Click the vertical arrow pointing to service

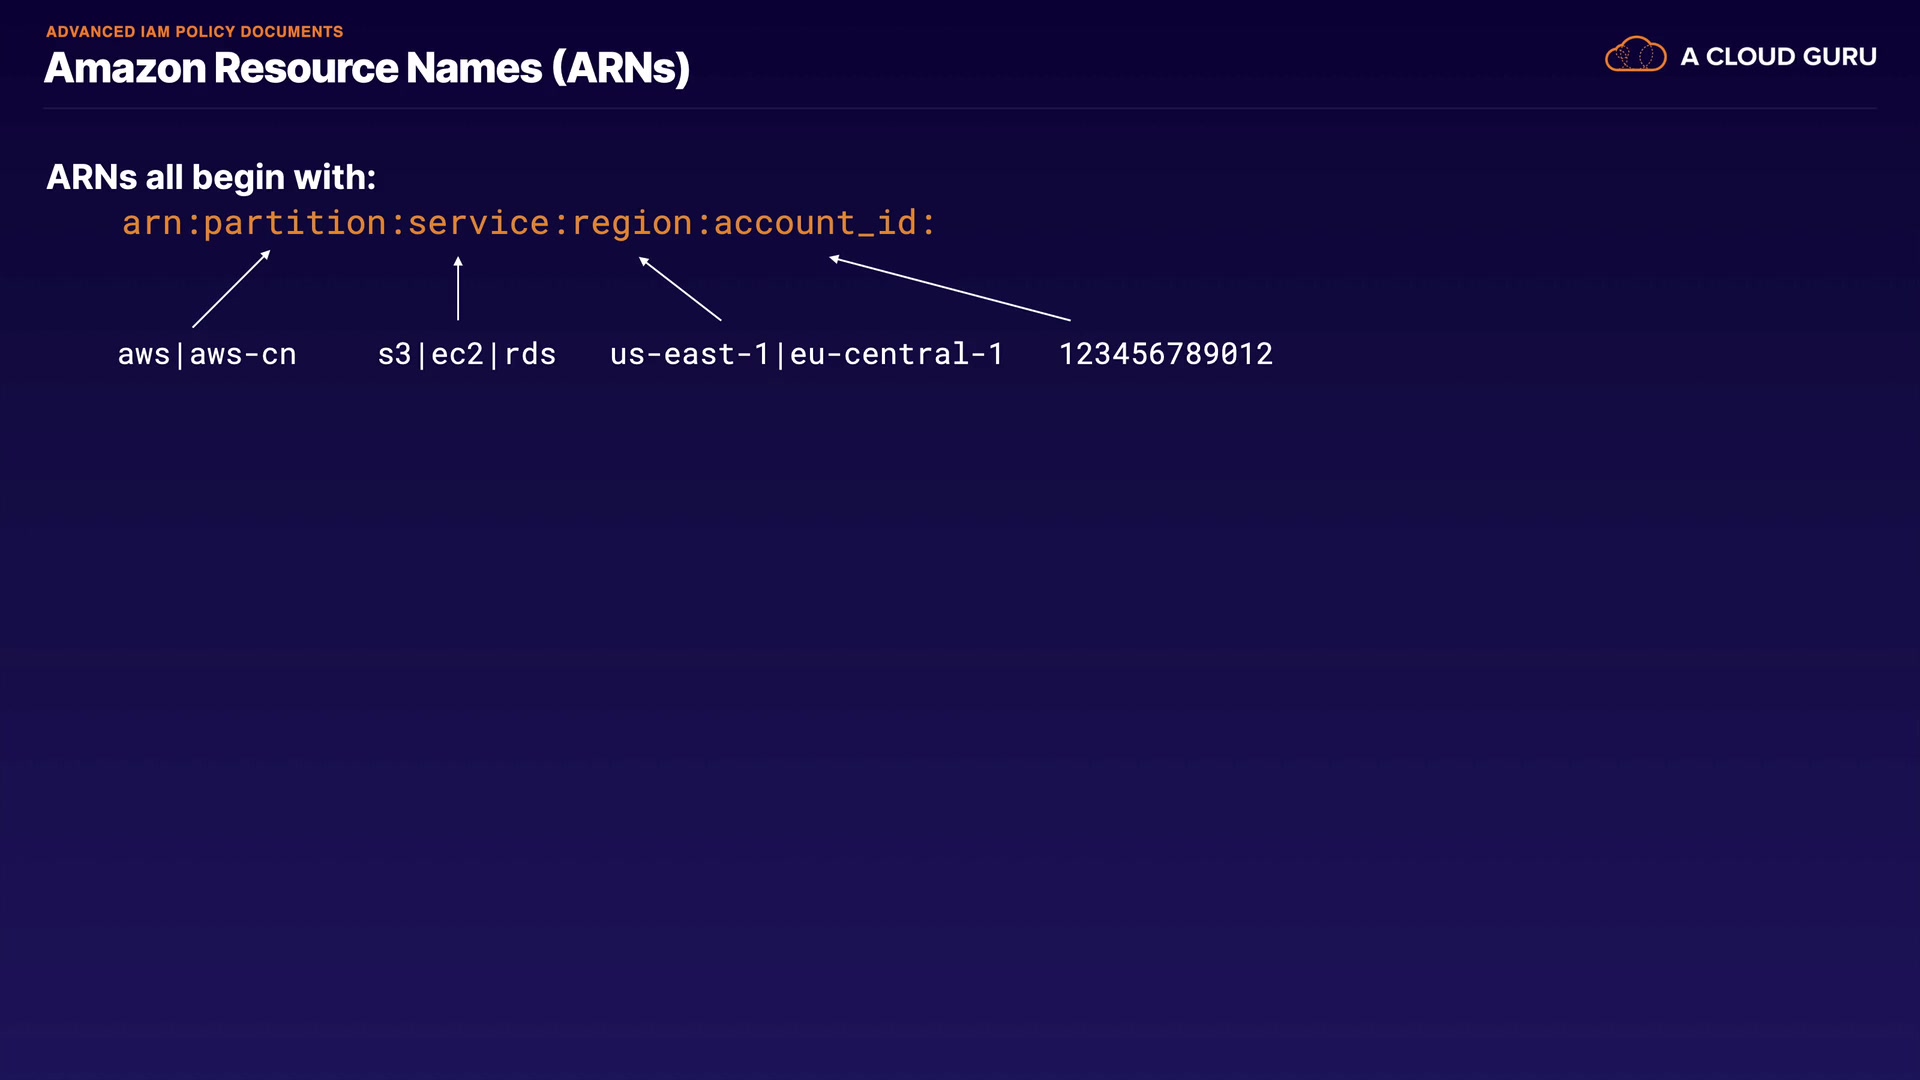(x=458, y=288)
